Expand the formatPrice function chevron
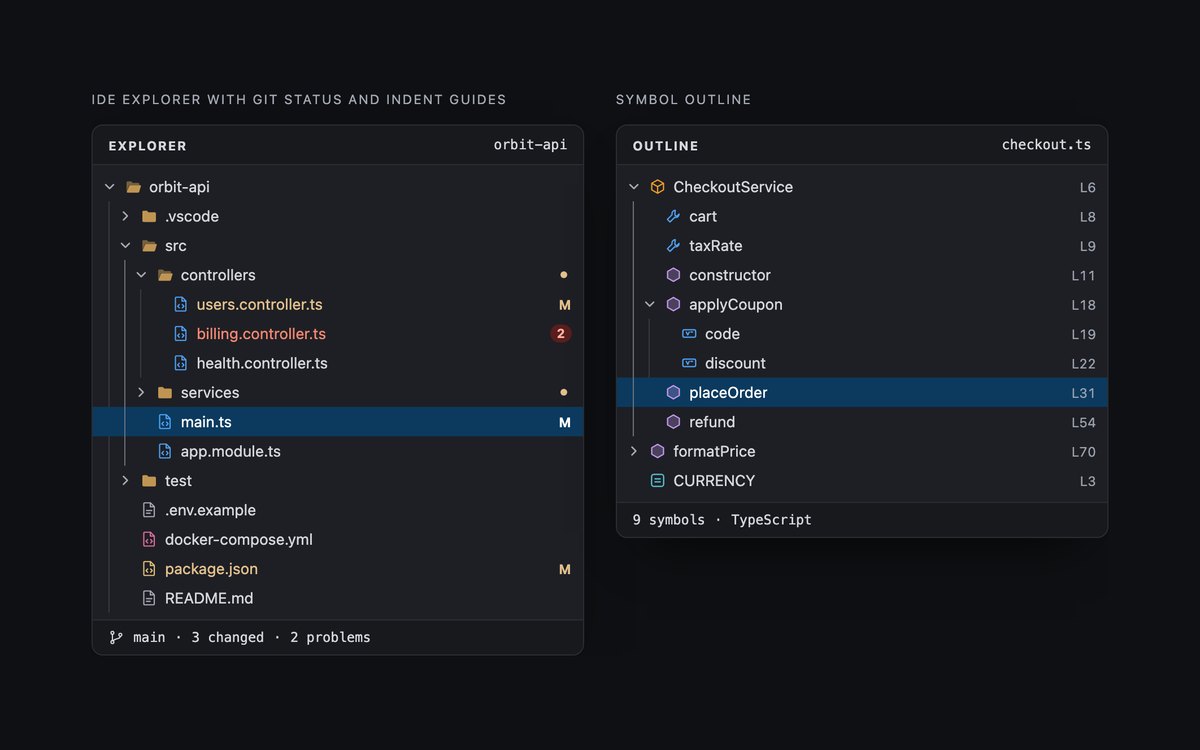This screenshot has width=1200, height=750. tap(633, 452)
